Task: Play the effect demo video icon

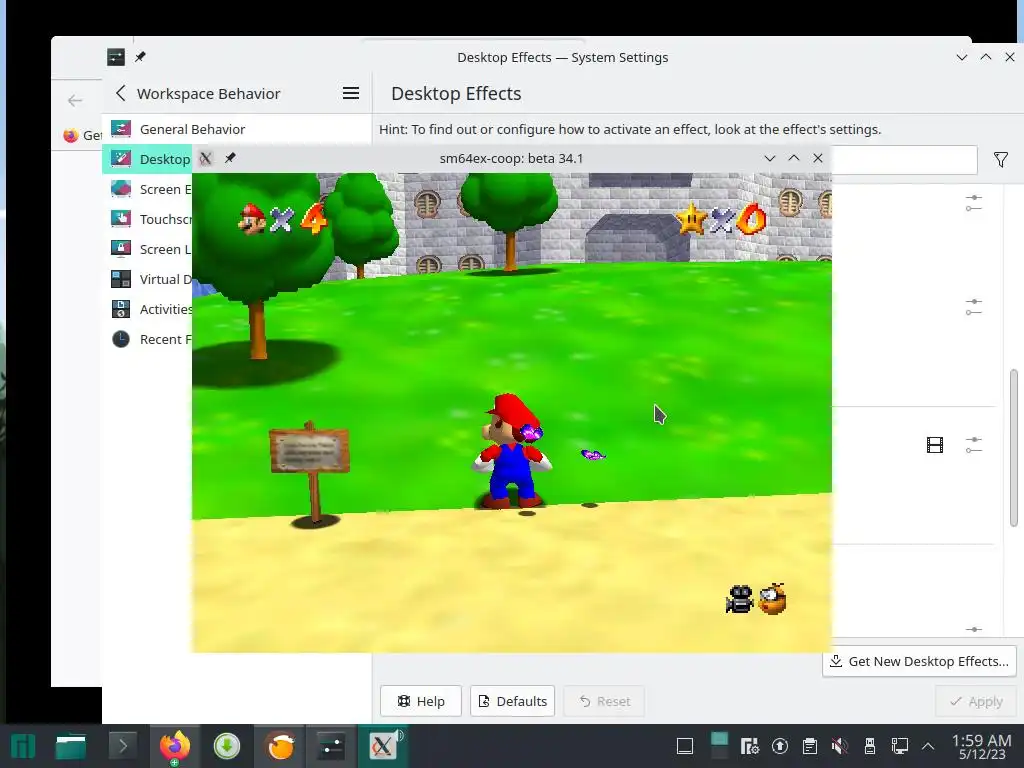Action: click(x=935, y=445)
